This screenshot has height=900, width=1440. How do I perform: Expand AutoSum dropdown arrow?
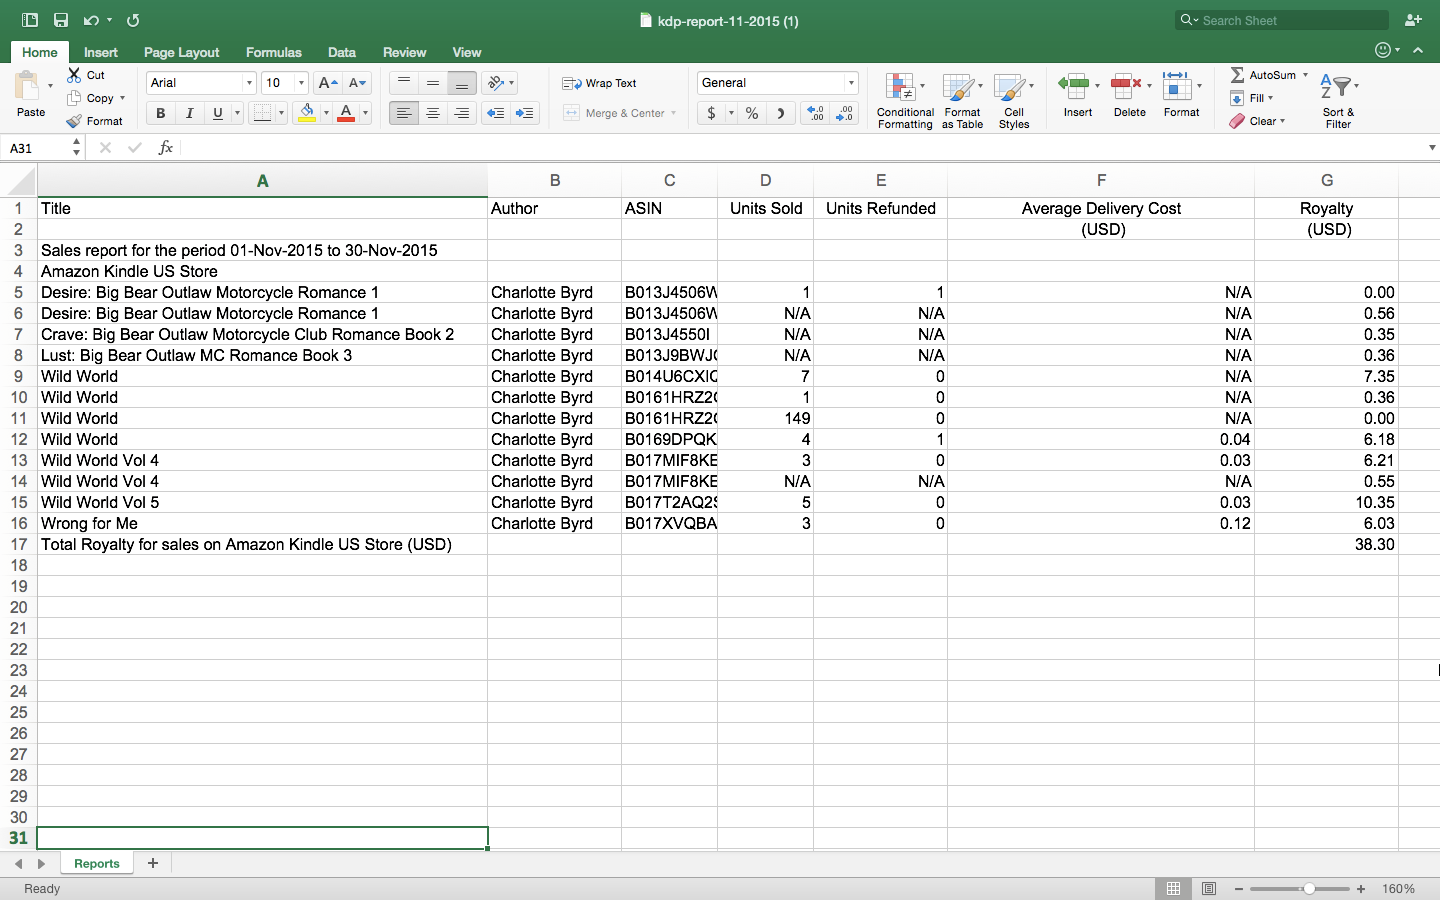point(1305,75)
